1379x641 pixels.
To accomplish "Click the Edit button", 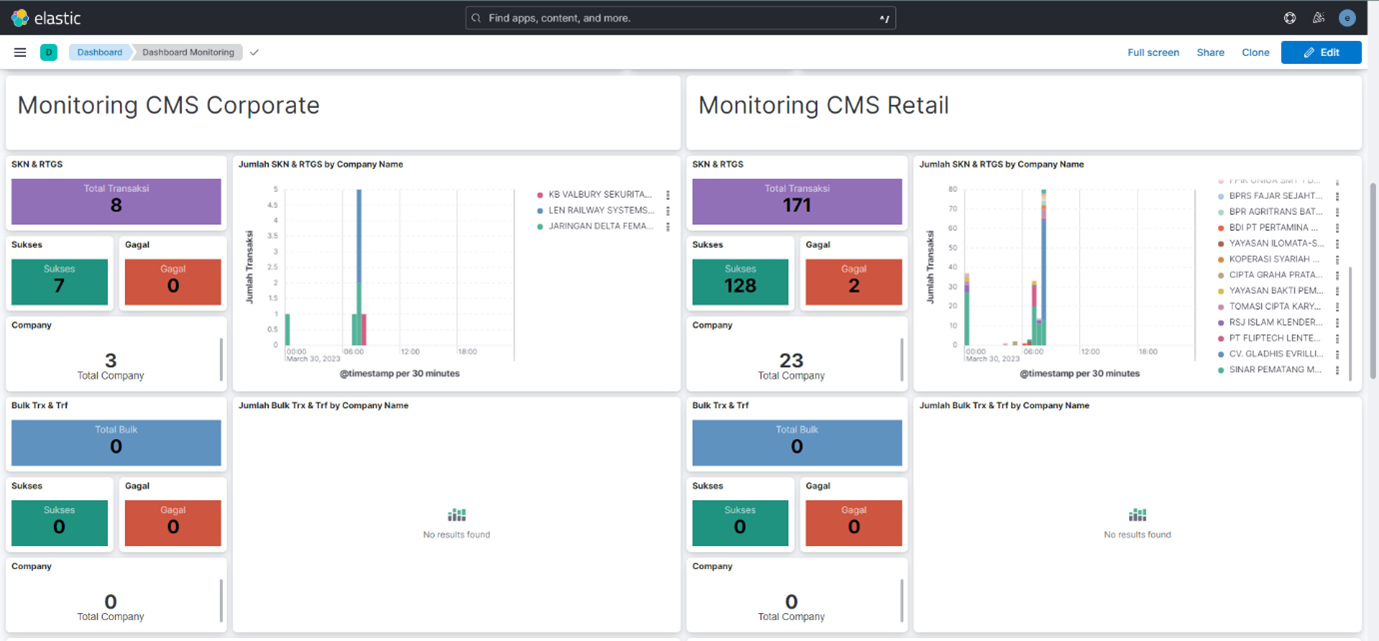I will [1320, 52].
